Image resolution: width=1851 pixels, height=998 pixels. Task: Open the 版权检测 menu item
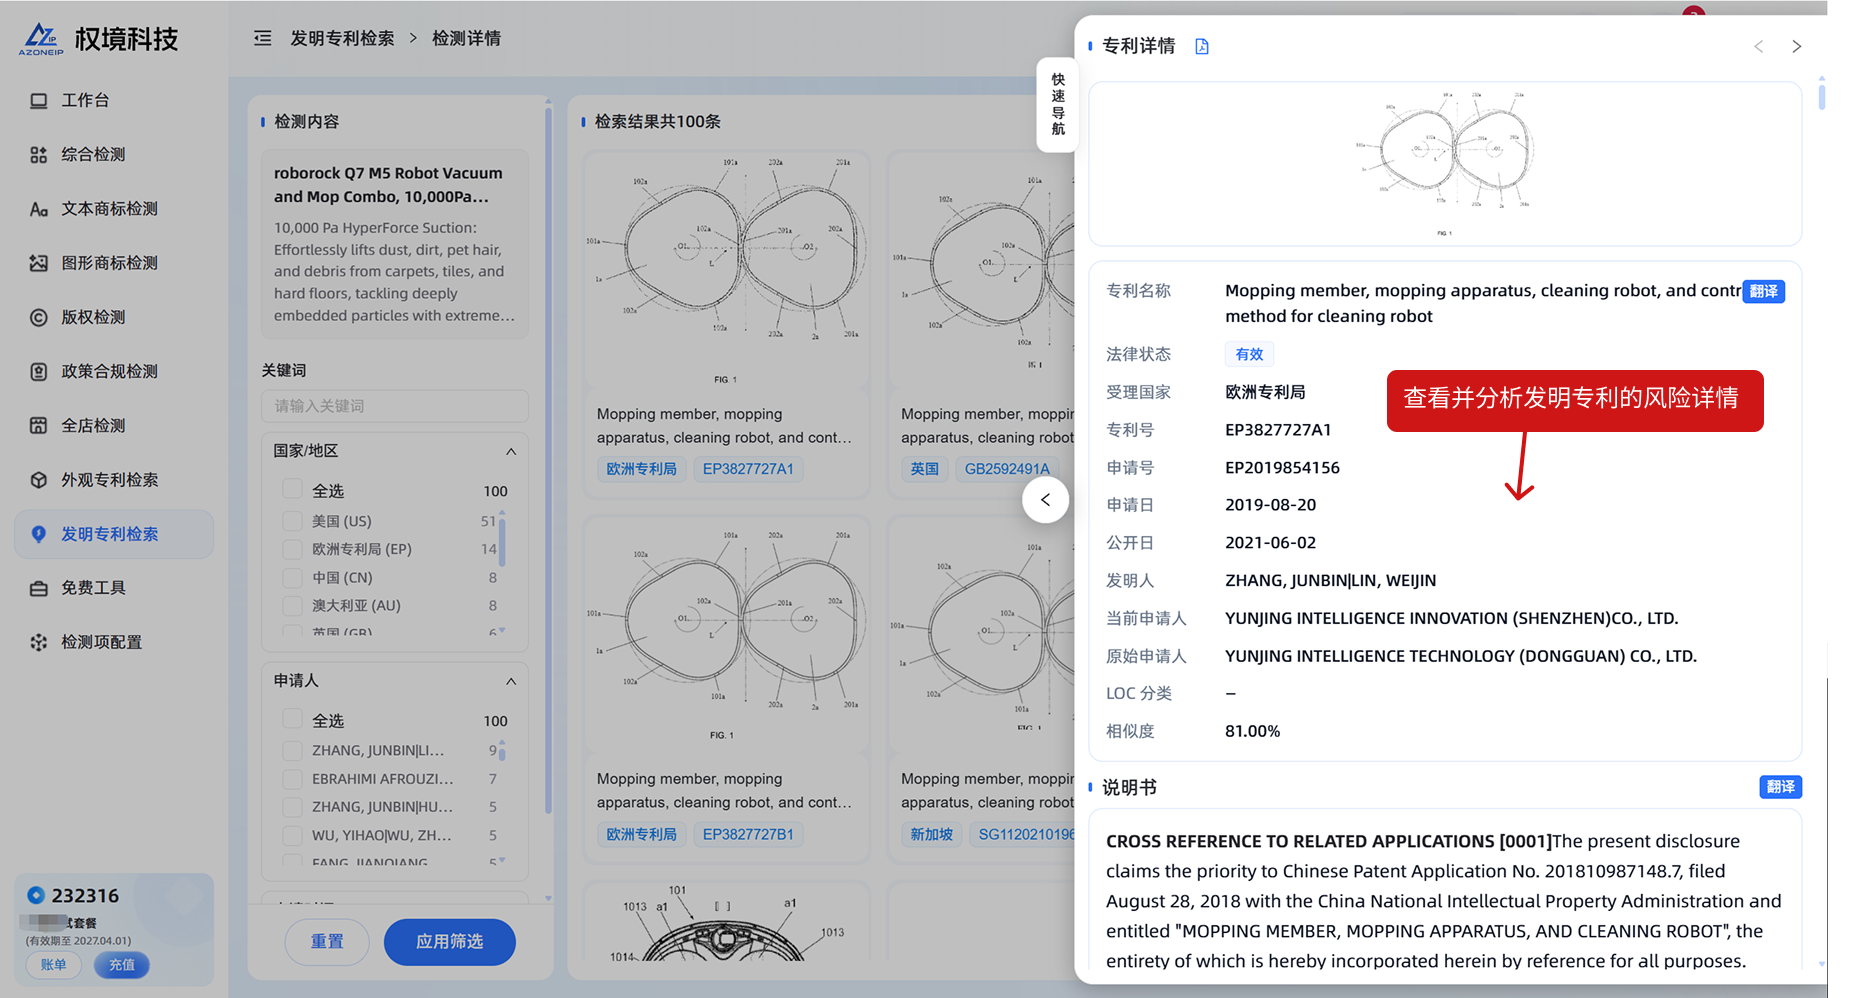tap(114, 317)
